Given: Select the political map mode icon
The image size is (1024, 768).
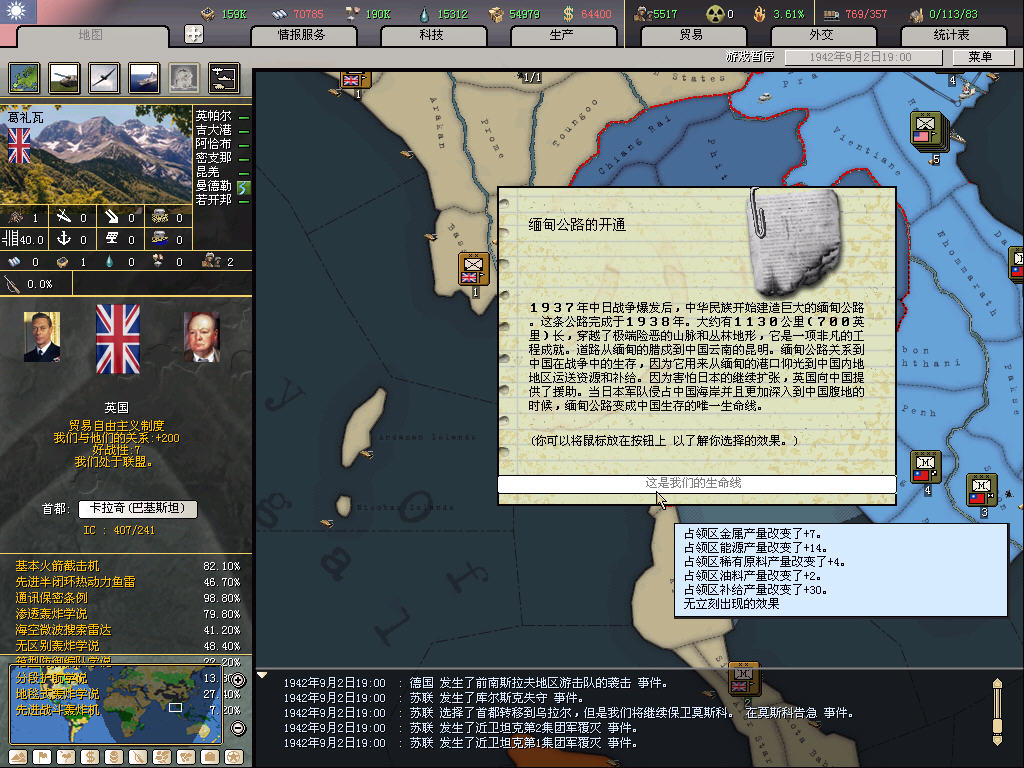Looking at the screenshot, I should coord(25,78).
